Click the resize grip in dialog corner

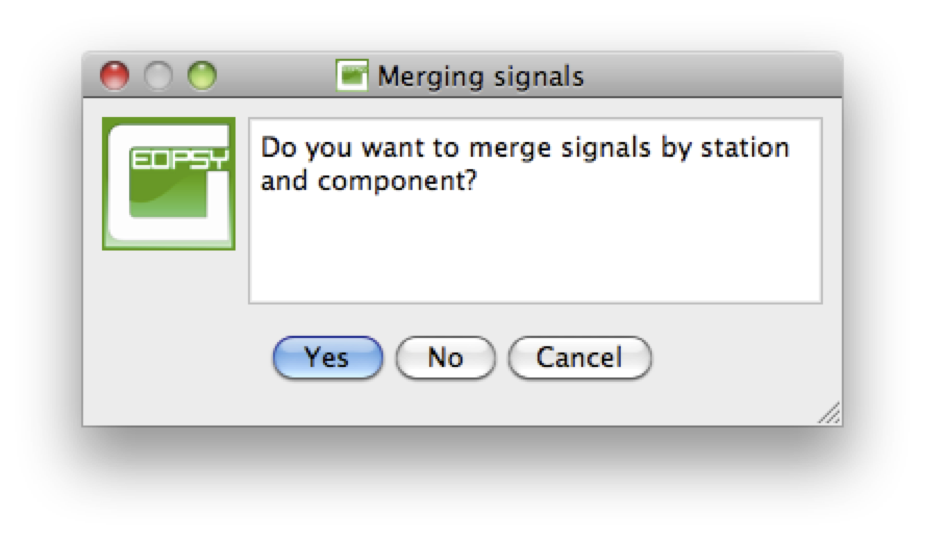coord(829,414)
